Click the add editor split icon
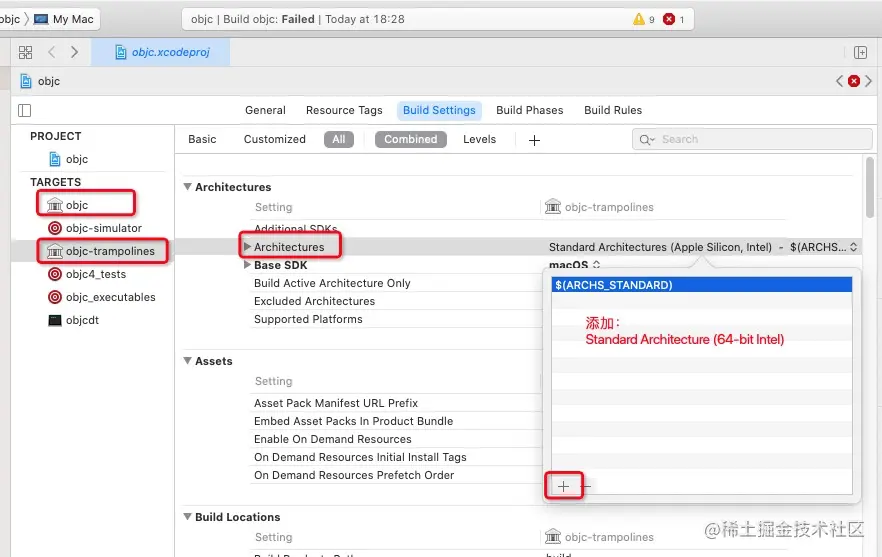The image size is (882, 557). [860, 52]
